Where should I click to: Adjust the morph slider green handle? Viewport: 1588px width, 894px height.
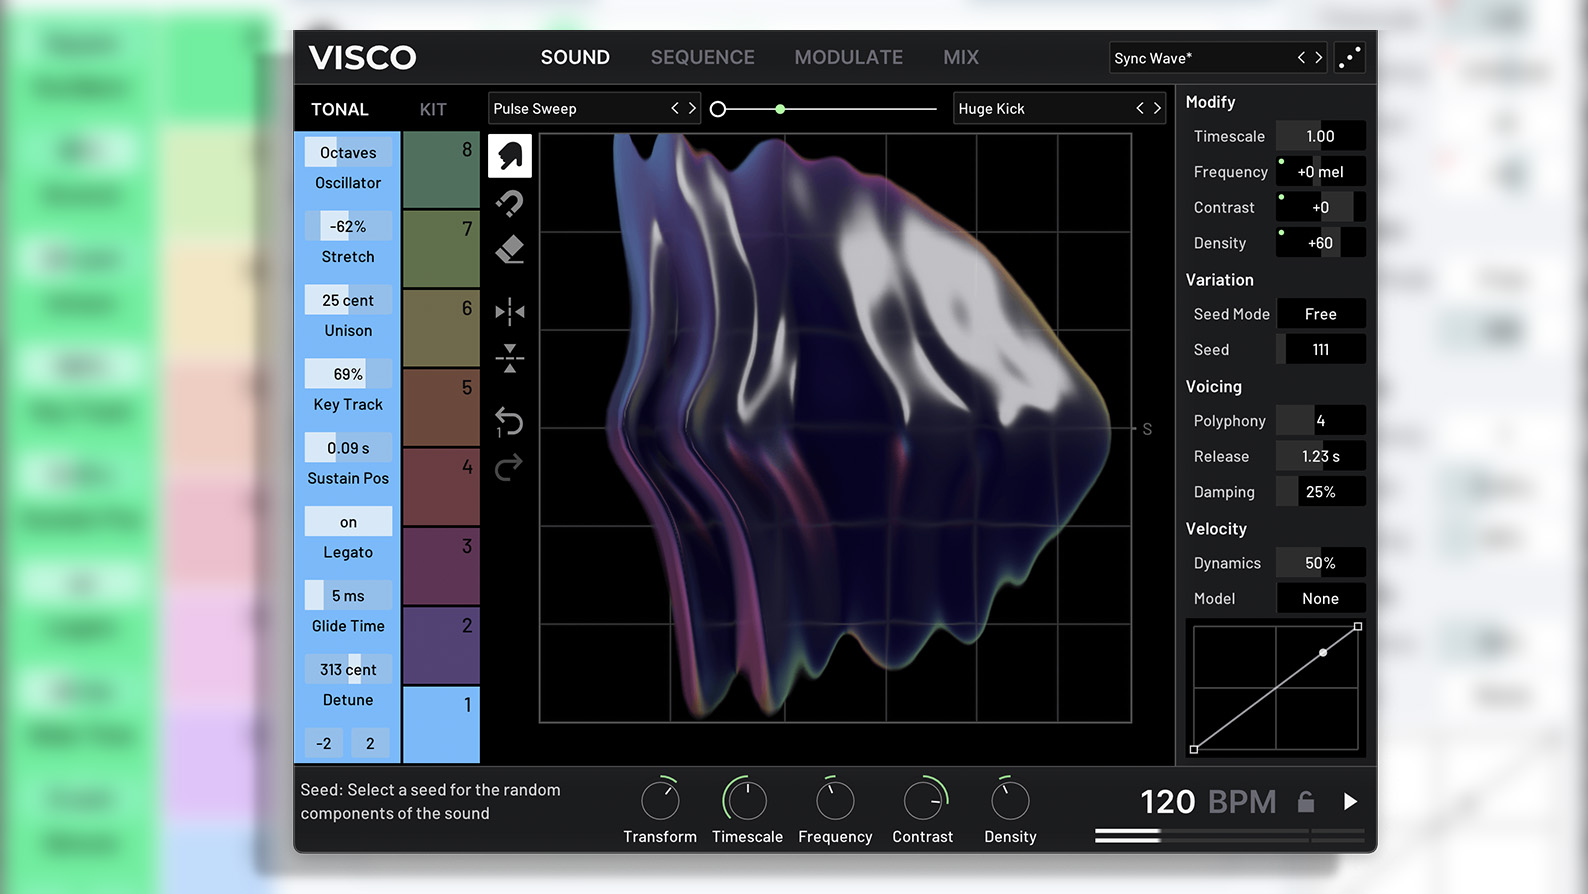click(780, 109)
